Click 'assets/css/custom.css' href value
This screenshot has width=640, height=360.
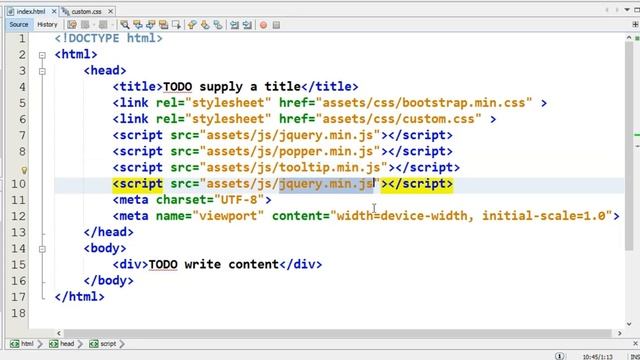(398, 119)
